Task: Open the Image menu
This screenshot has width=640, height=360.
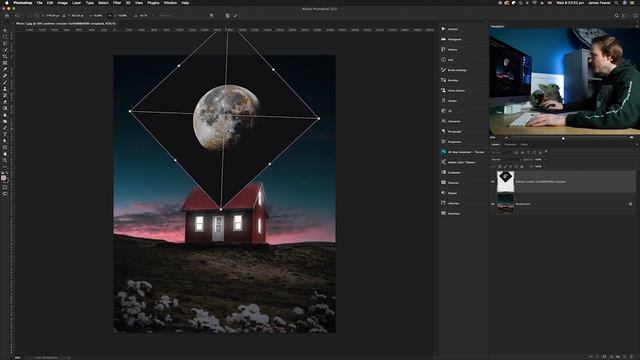Action: pyautogui.click(x=62, y=3)
